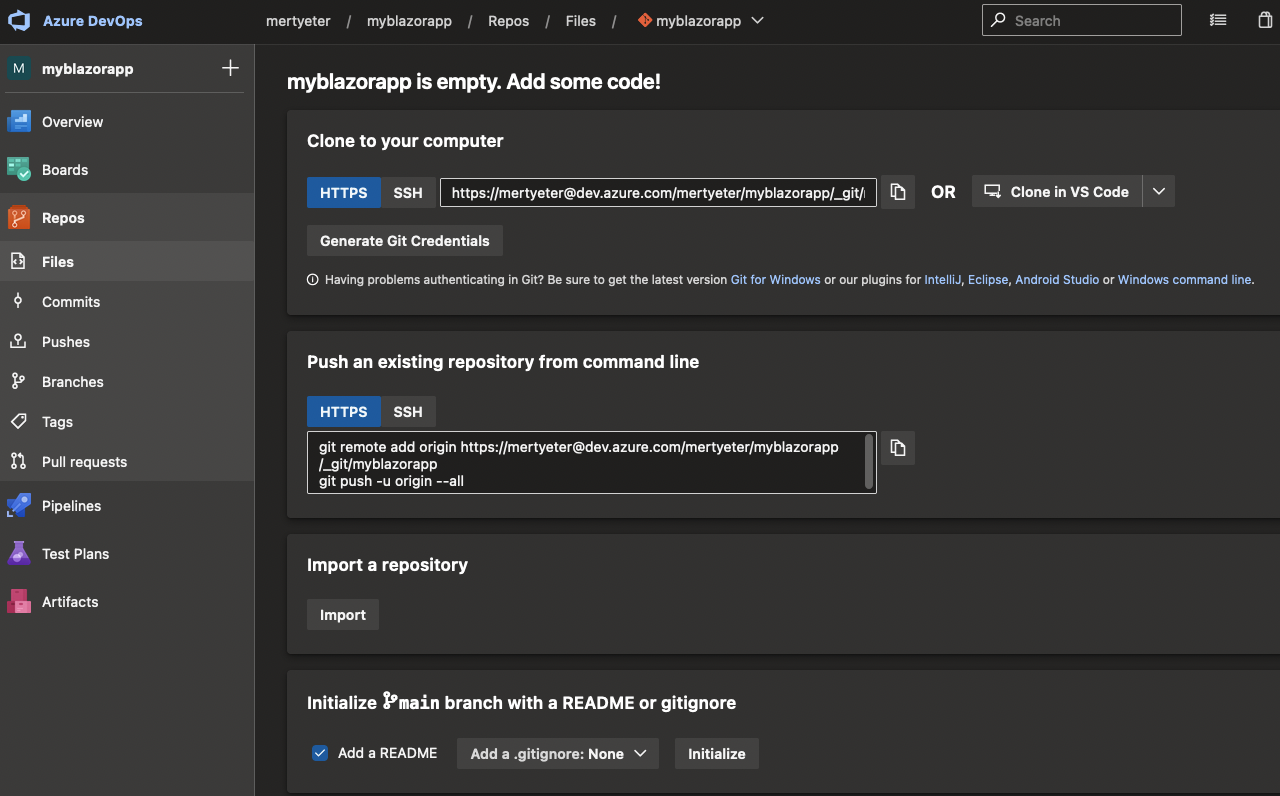Open the Pipelines section icon
1280x796 pixels.
coord(19,506)
